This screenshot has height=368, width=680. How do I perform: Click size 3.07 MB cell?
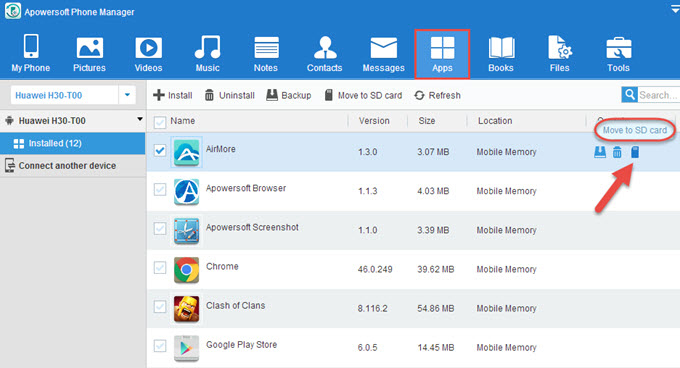433,152
